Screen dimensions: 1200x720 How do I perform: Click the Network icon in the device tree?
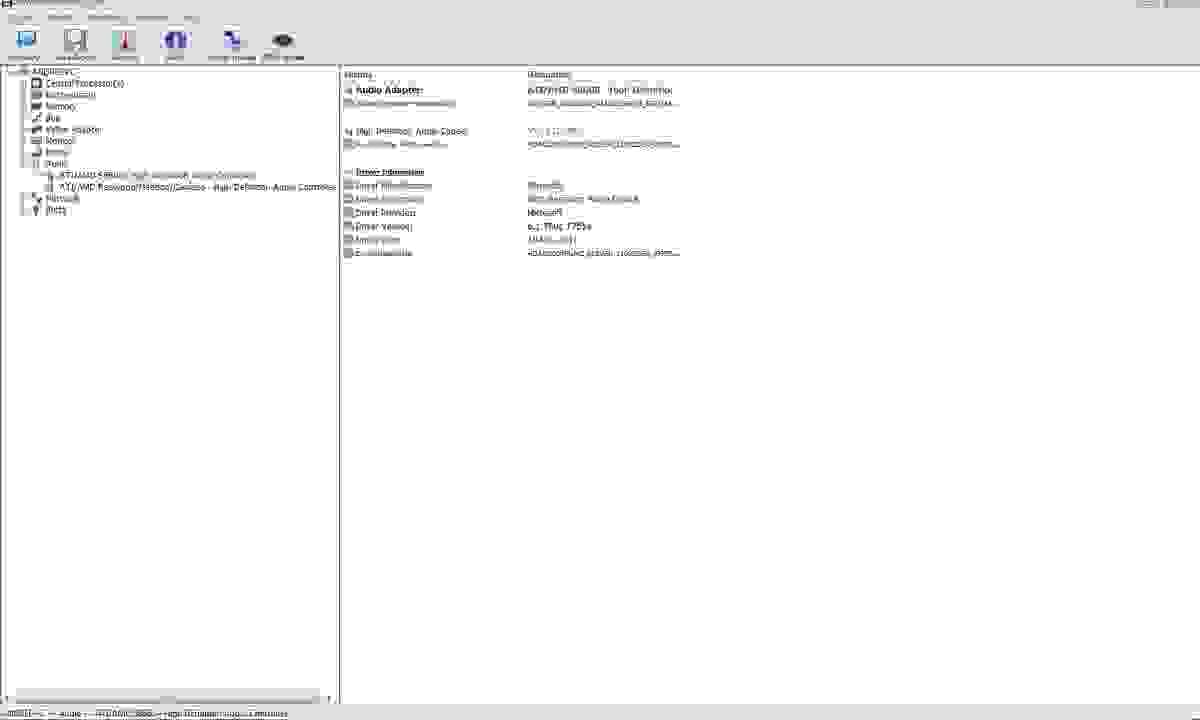36,199
